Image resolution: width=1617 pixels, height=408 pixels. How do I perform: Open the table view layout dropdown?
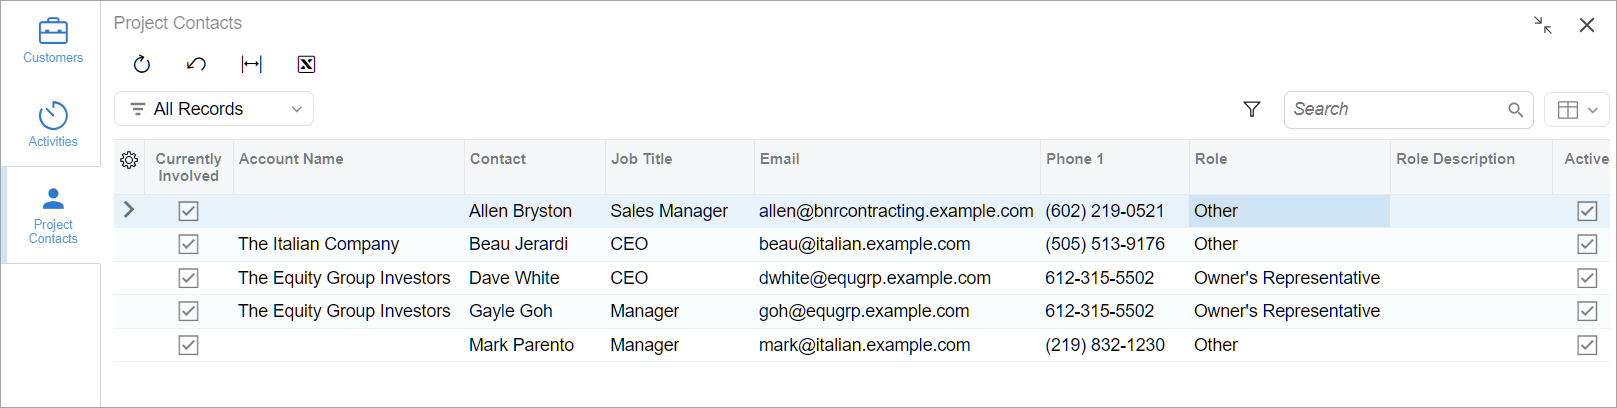pos(1577,110)
